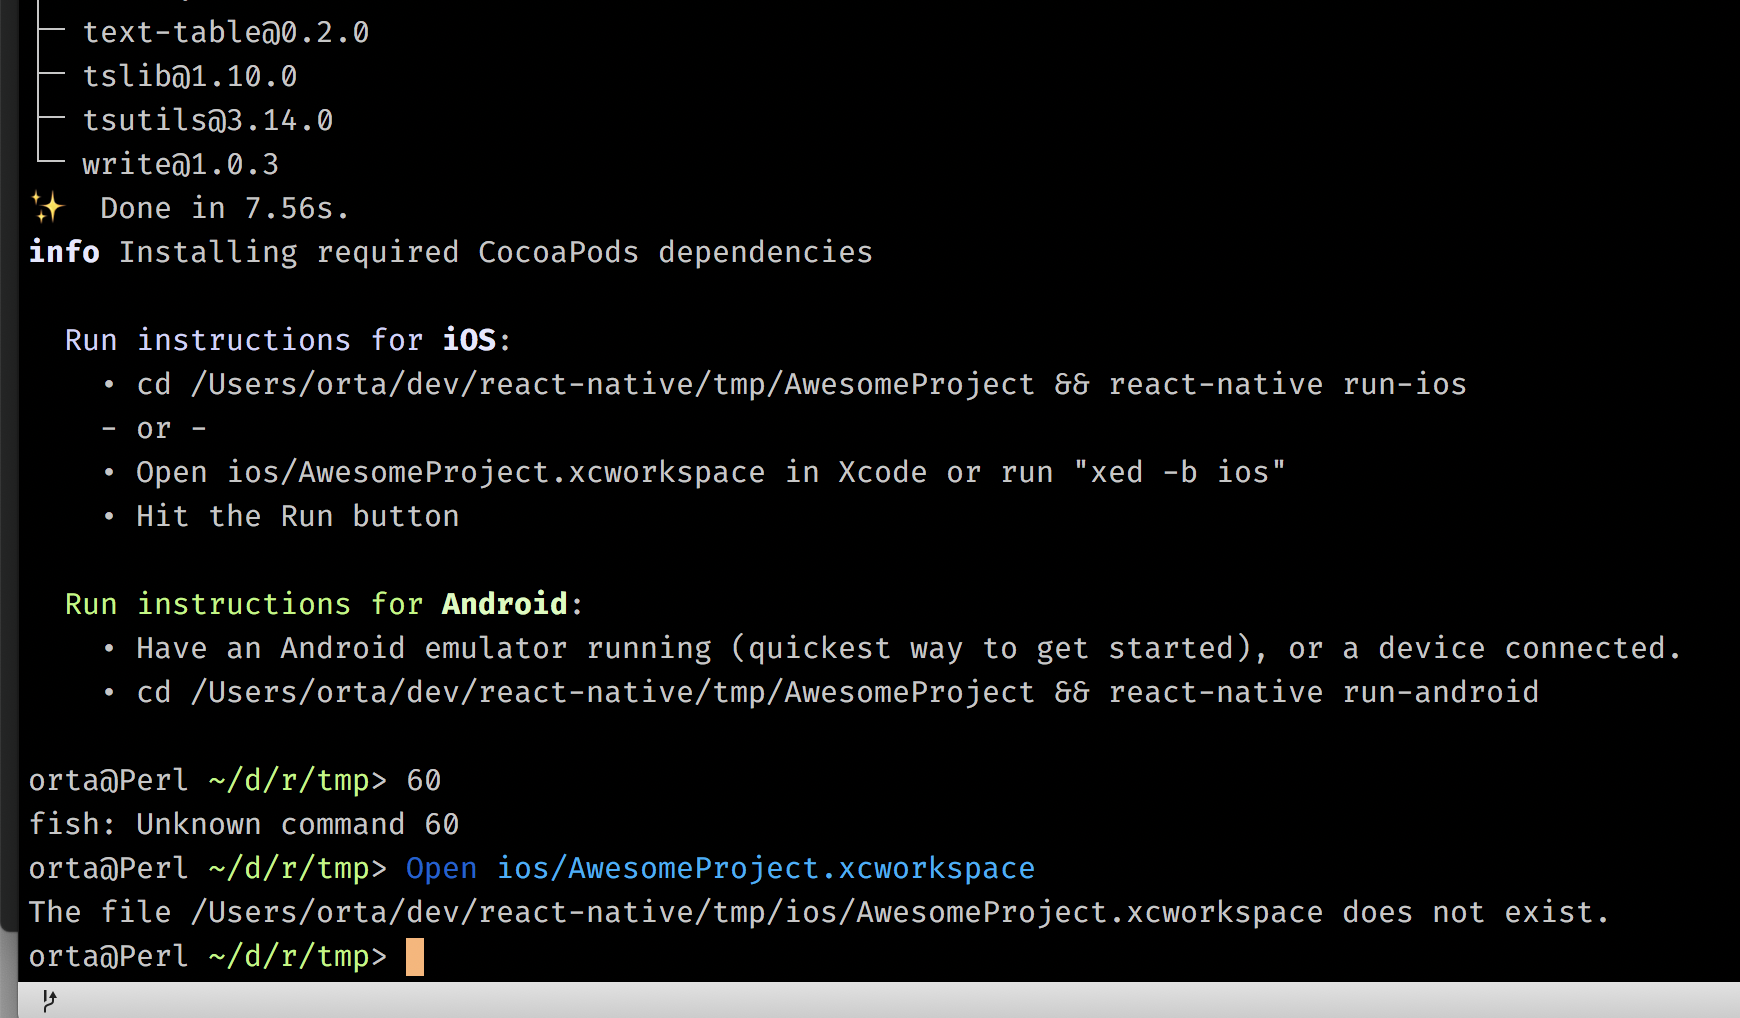Click the bullet before the run-ios command
The width and height of the screenshot is (1740, 1018).
(110, 384)
